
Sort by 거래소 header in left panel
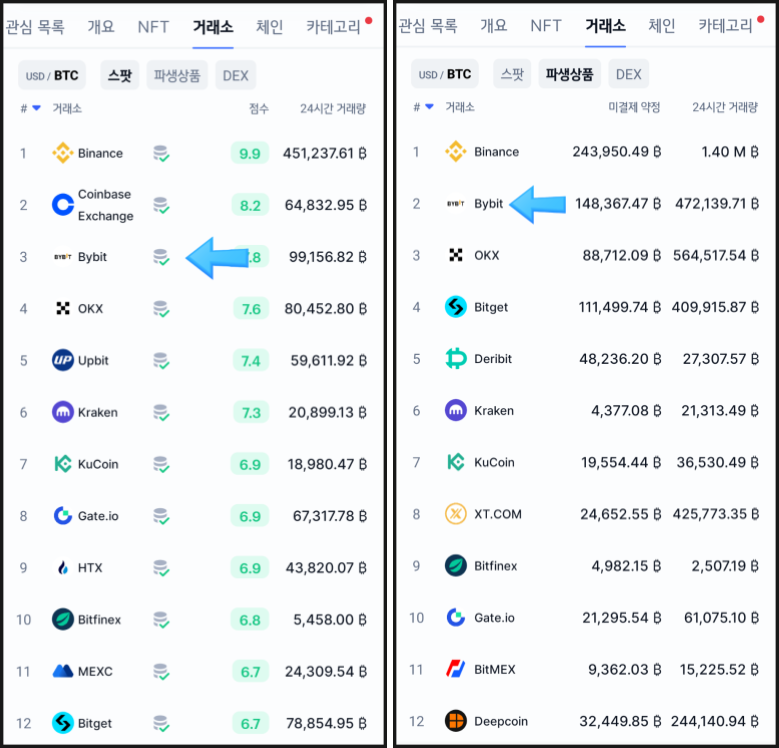[67, 108]
